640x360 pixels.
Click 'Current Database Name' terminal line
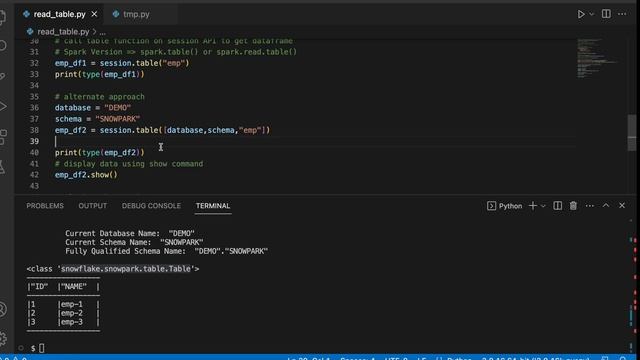tap(130, 233)
